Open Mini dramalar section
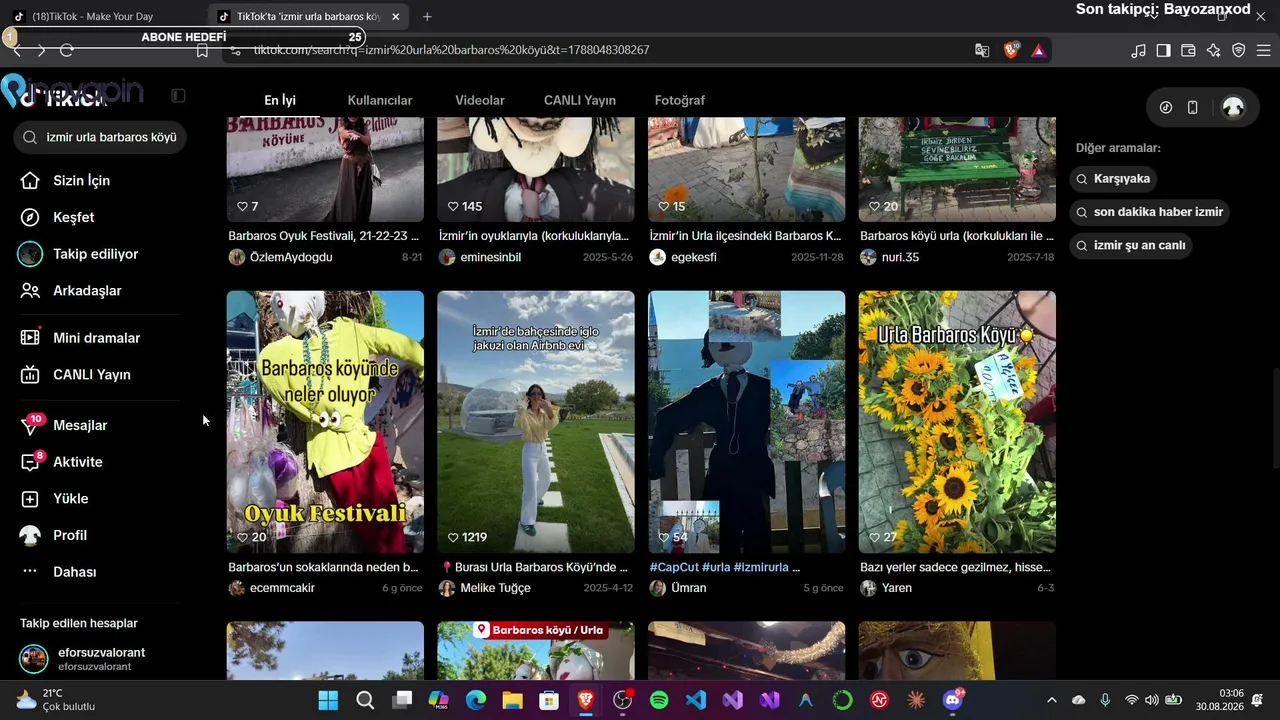Viewport: 1280px width, 720px height. (82, 338)
